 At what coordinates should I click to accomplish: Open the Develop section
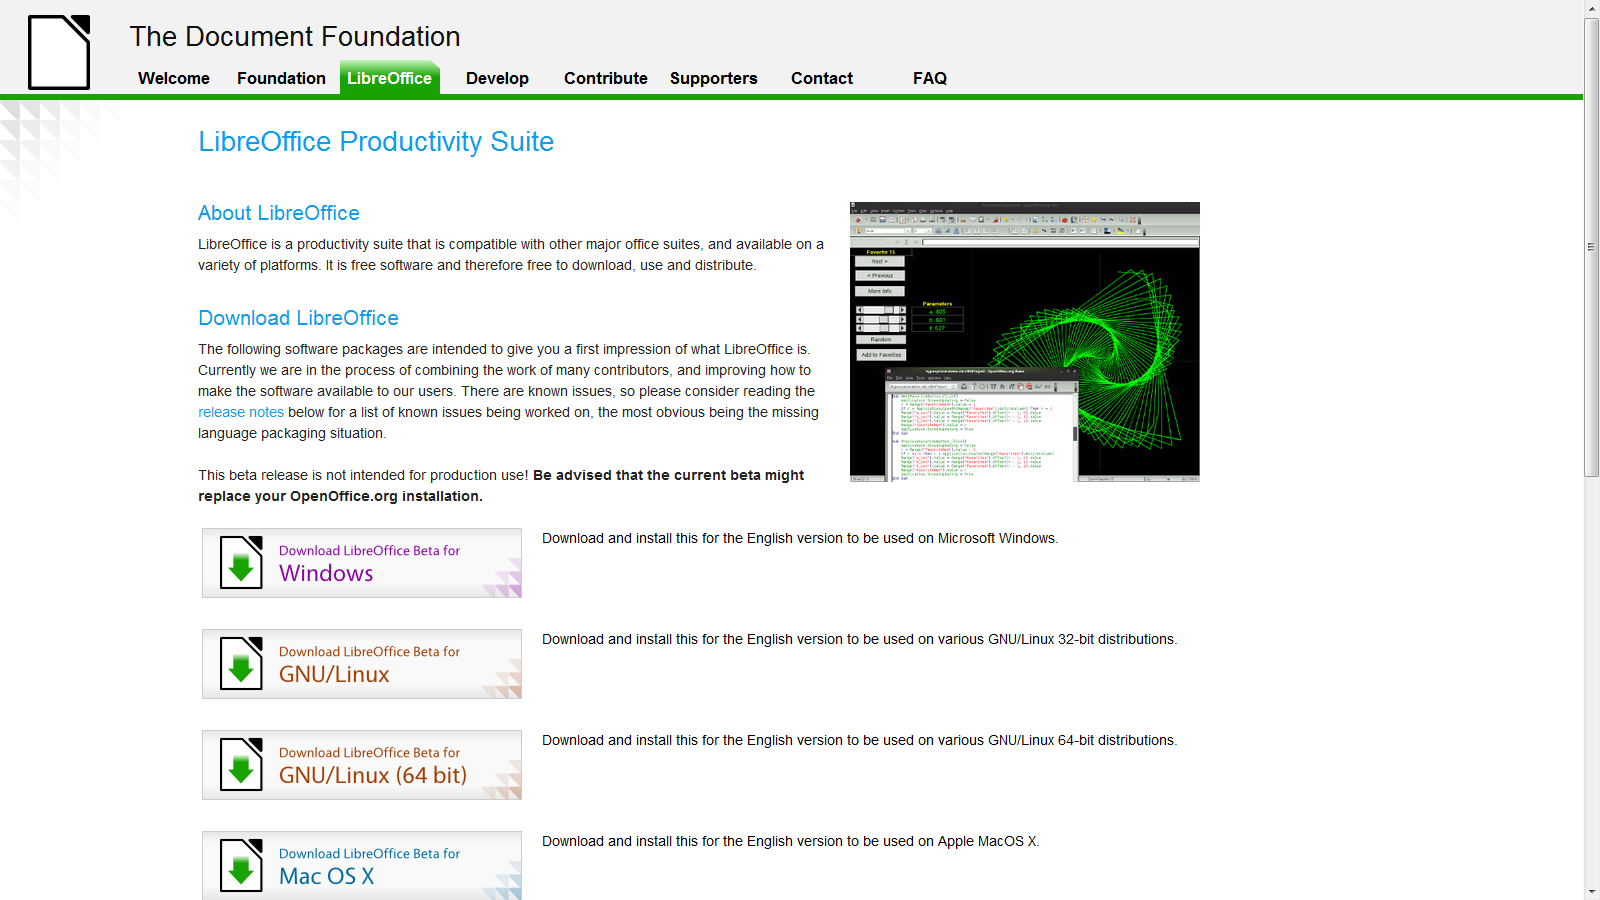[x=497, y=78]
